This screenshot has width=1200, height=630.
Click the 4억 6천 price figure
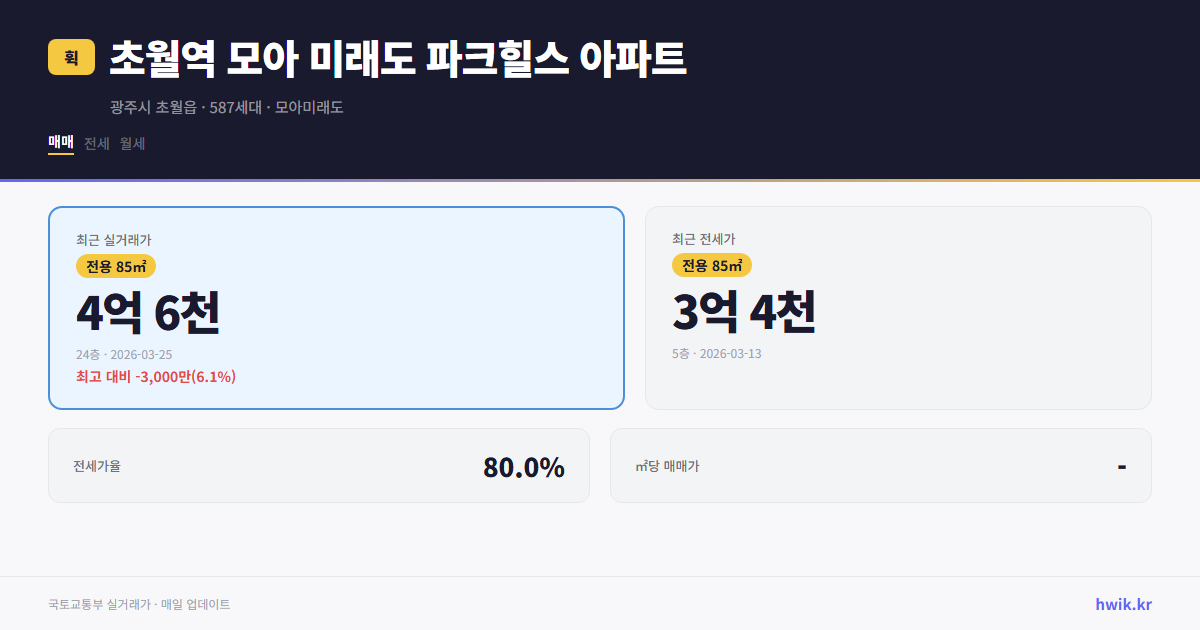click(x=150, y=312)
